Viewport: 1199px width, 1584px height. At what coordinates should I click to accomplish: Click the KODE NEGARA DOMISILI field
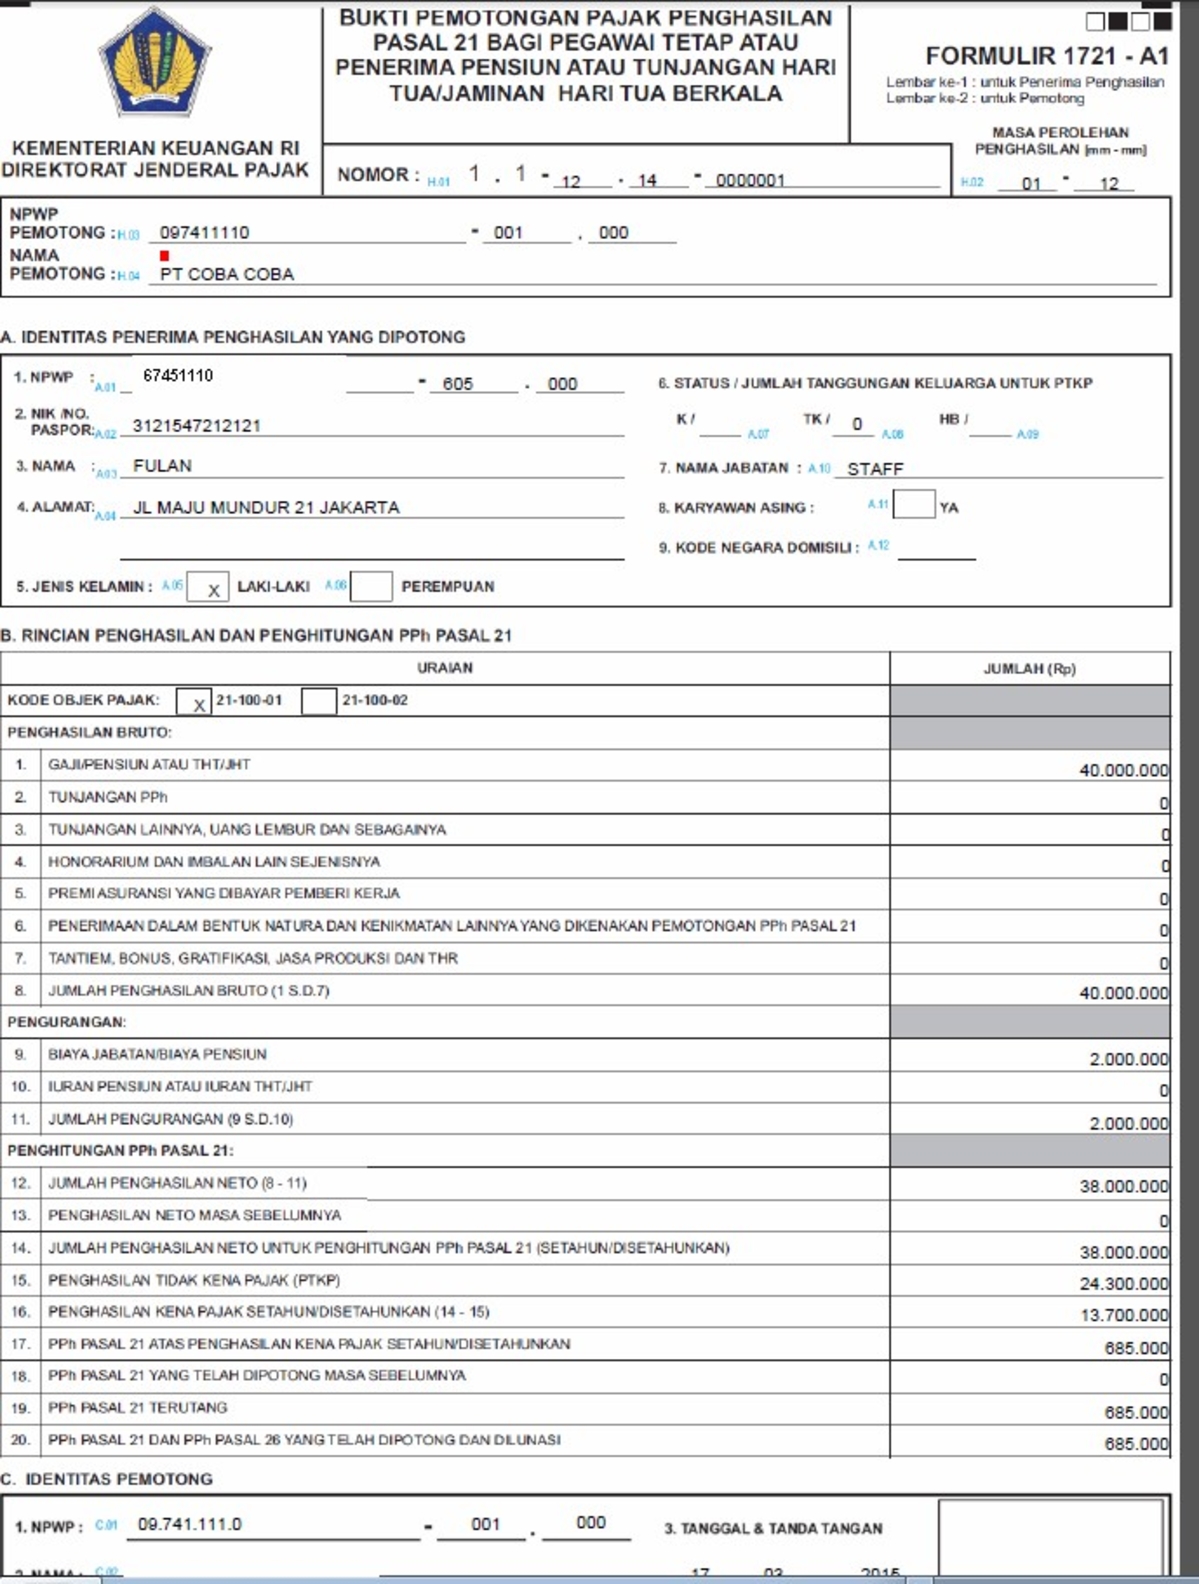tap(936, 548)
